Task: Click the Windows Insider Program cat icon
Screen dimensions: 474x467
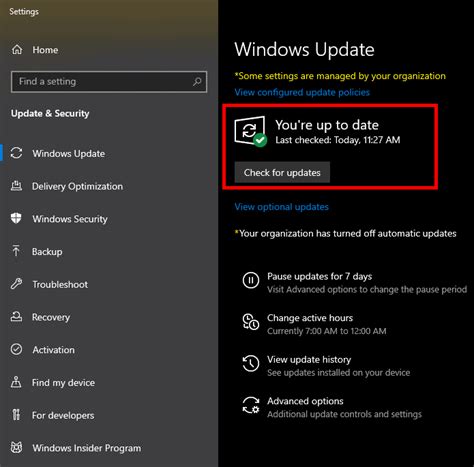Action: click(16, 447)
